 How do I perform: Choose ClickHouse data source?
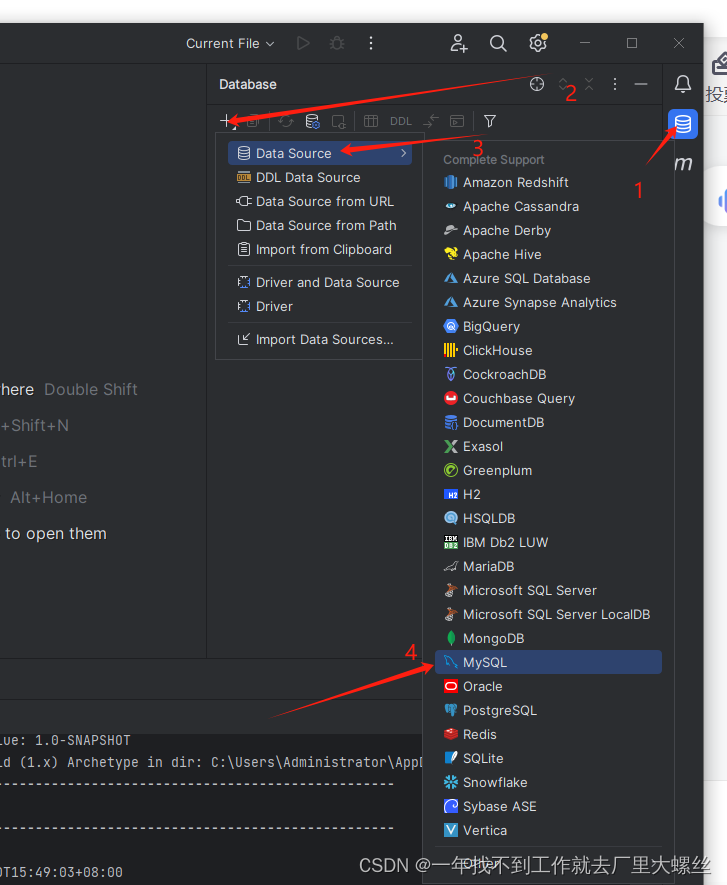548,351
